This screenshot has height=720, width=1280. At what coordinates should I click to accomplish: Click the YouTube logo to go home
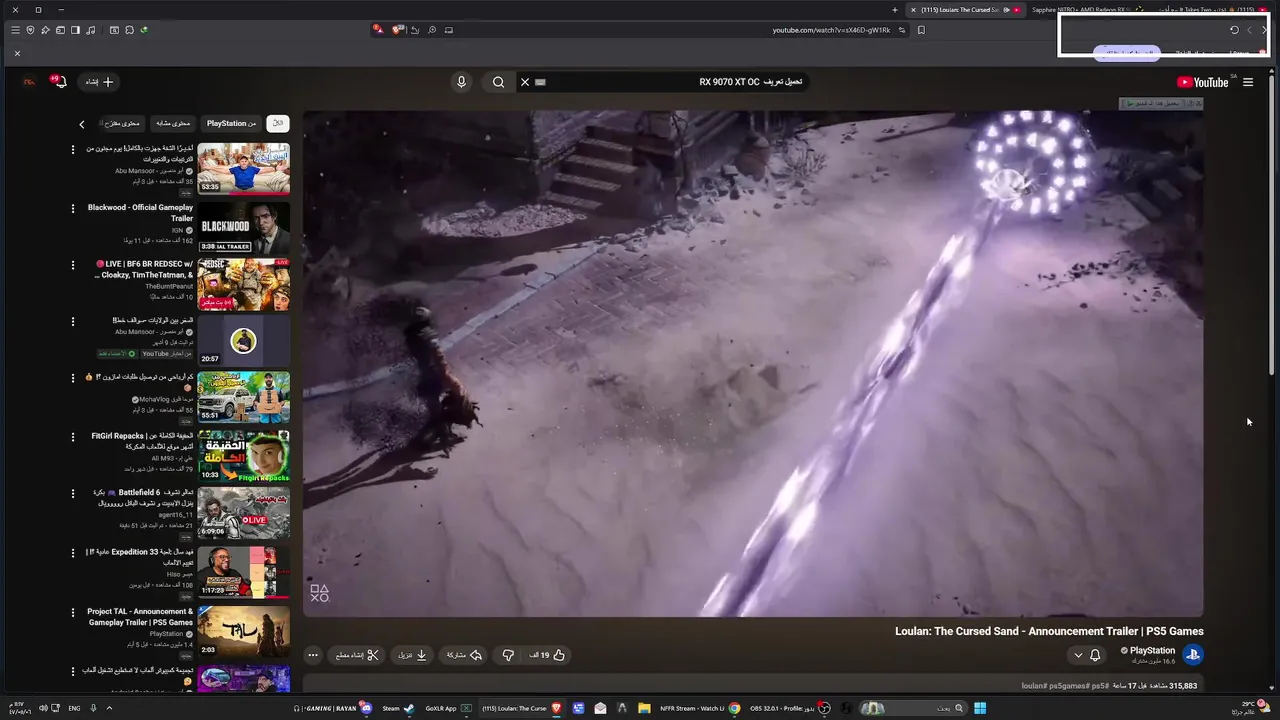click(x=1202, y=82)
